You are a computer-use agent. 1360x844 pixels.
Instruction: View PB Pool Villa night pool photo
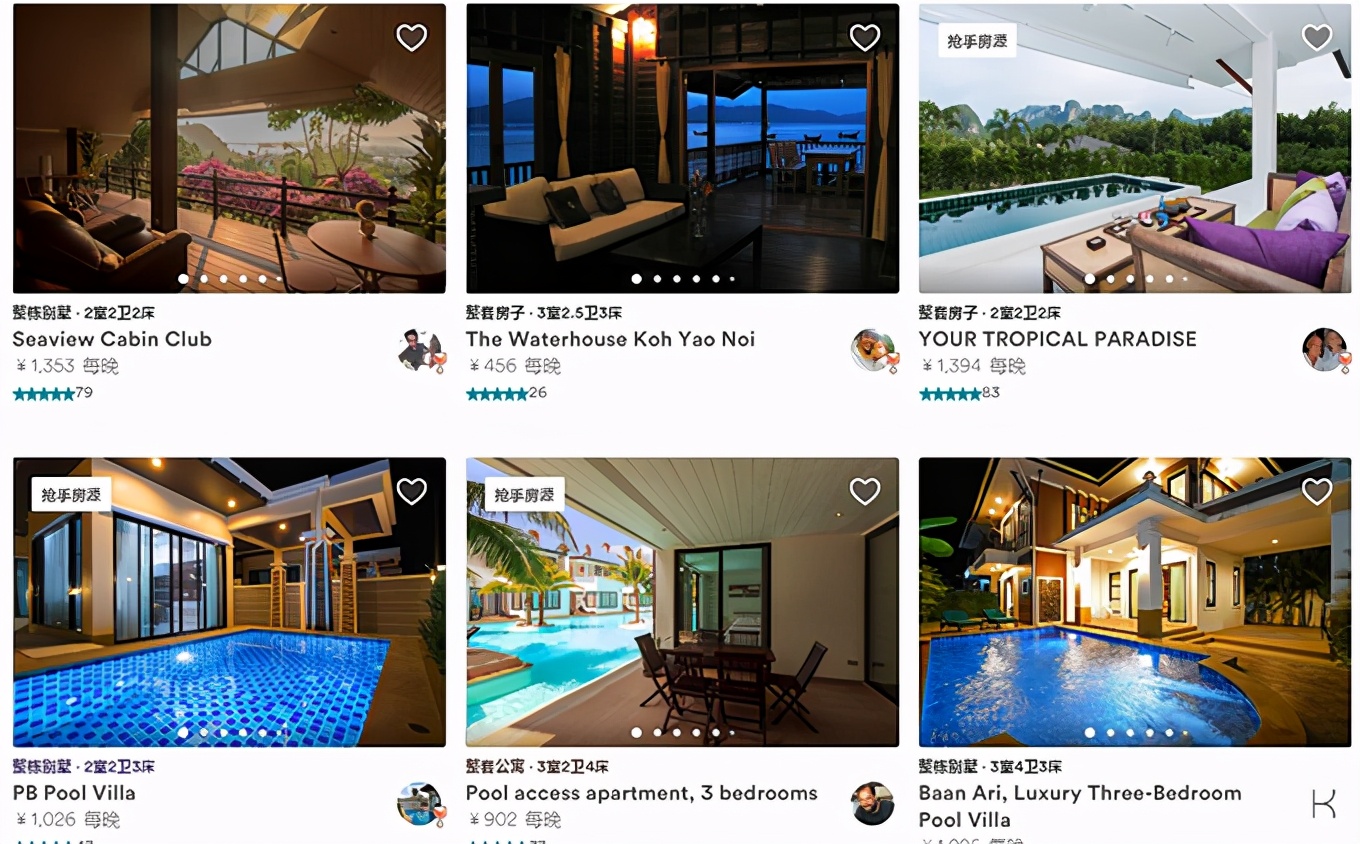coord(229,602)
